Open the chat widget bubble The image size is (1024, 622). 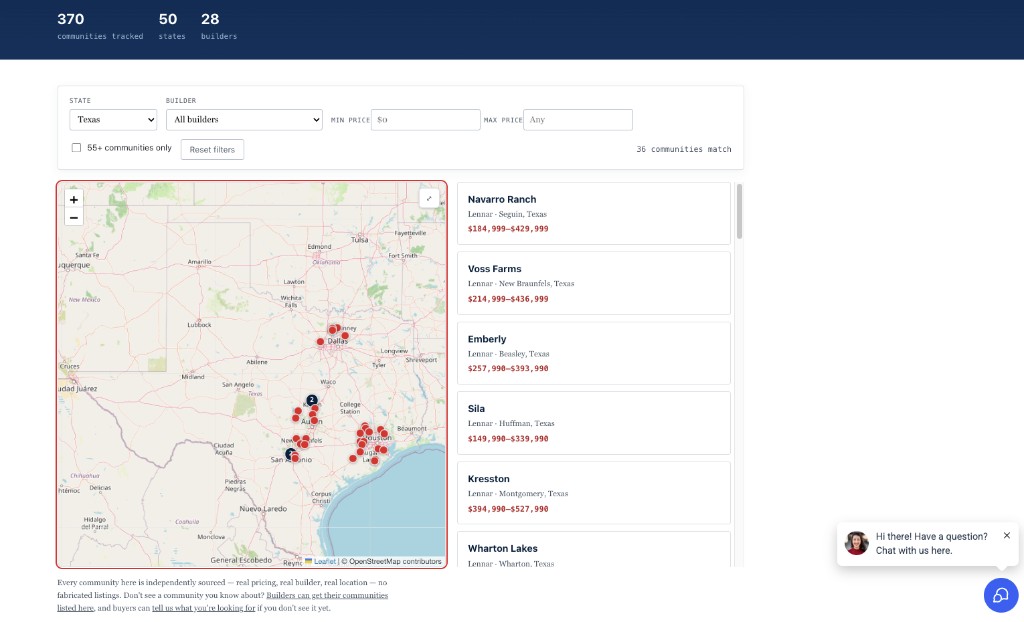[1000, 595]
